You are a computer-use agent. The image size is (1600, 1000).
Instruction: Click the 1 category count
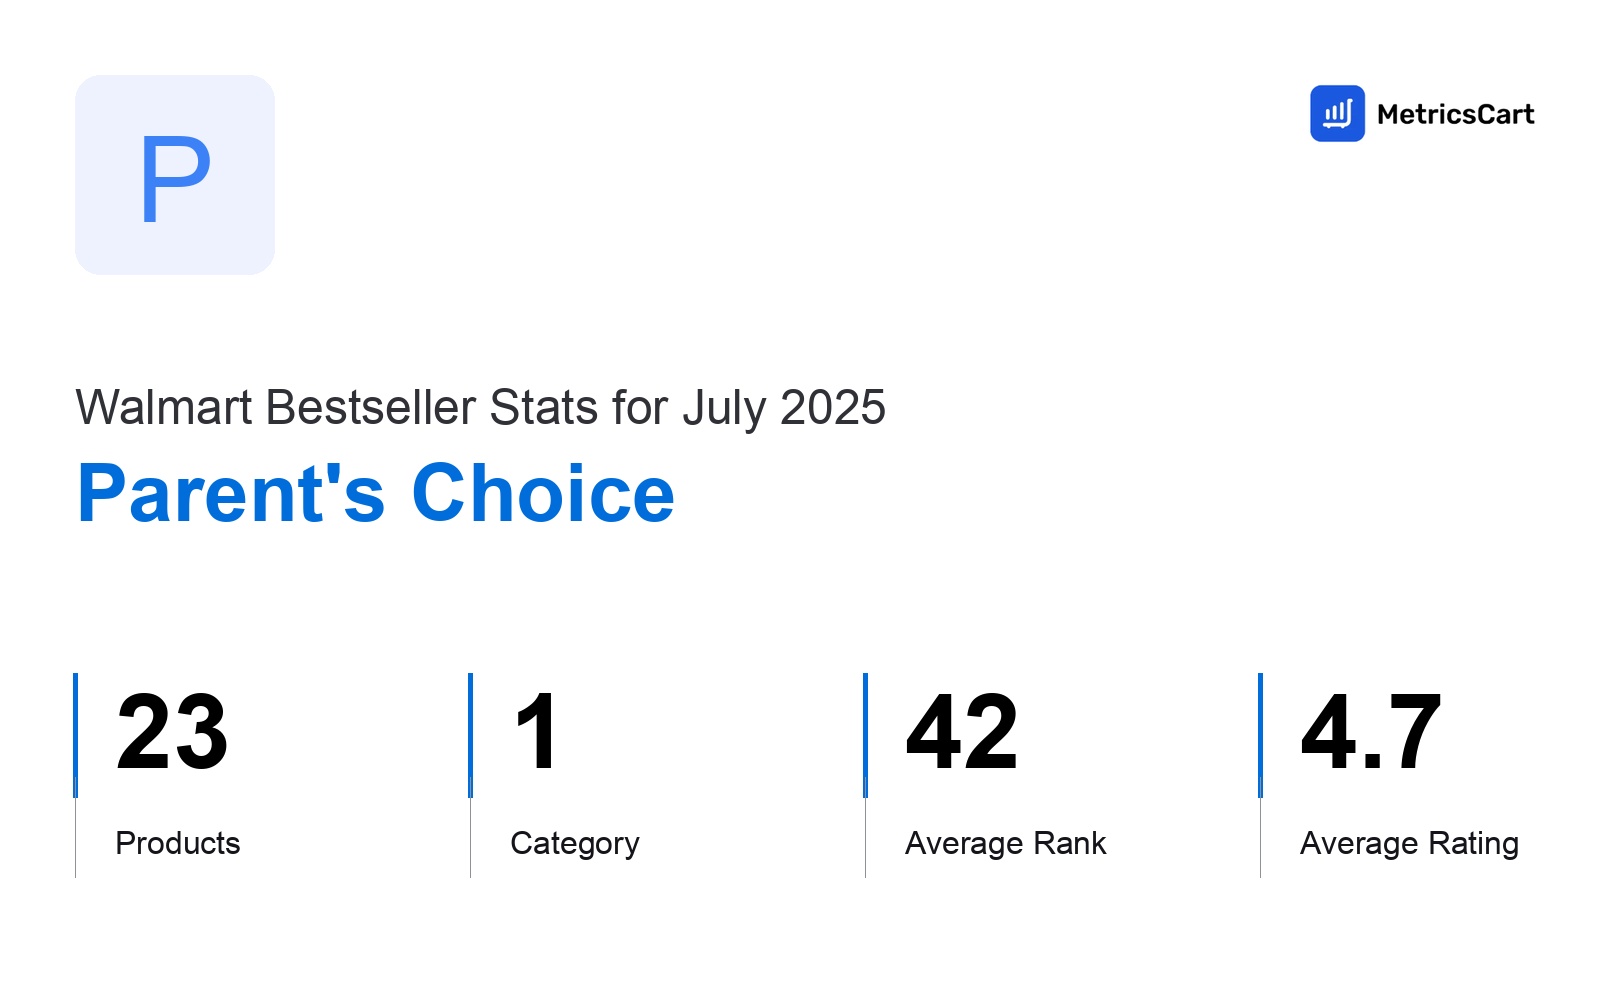pyautogui.click(x=537, y=733)
